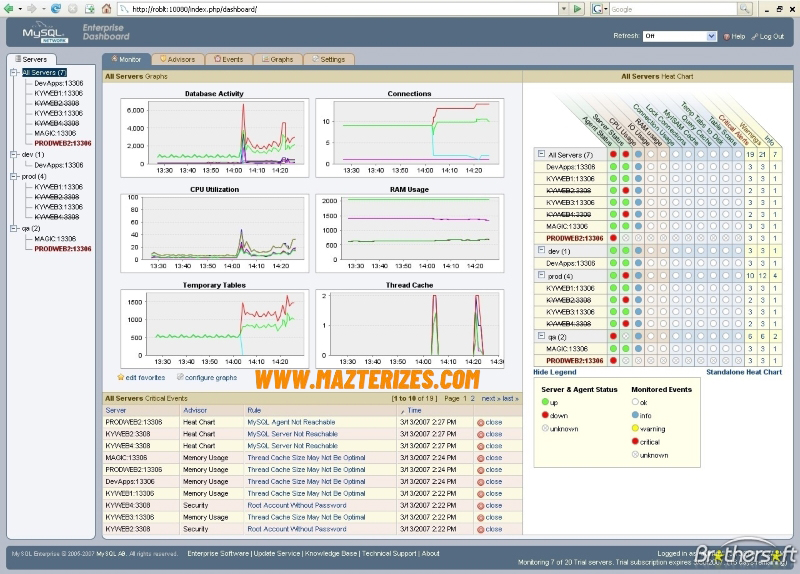Click the Help icon in header
800x574 pixels.
coord(727,36)
